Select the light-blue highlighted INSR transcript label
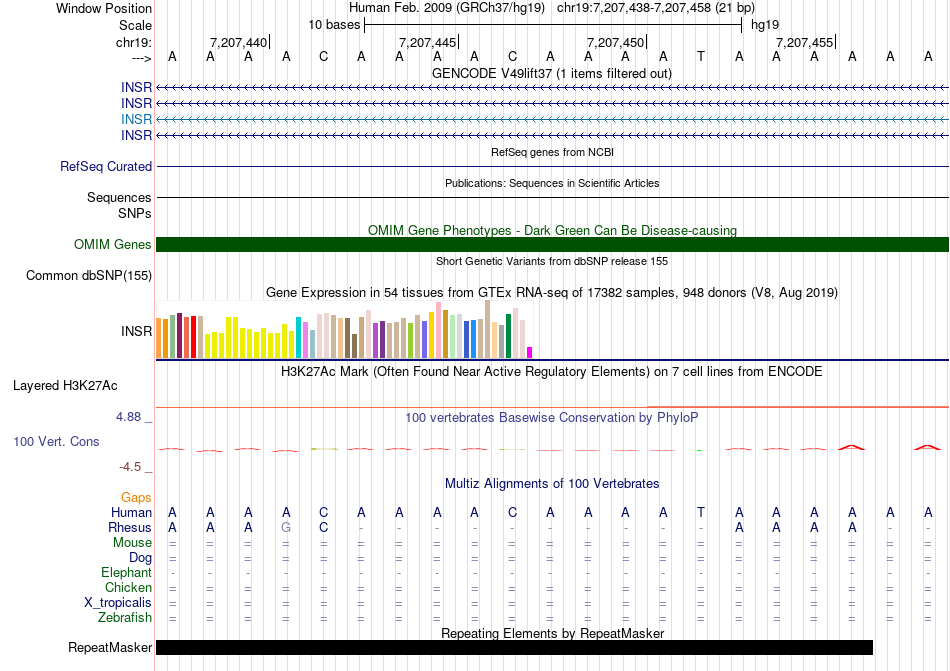 pyautogui.click(x=136, y=119)
